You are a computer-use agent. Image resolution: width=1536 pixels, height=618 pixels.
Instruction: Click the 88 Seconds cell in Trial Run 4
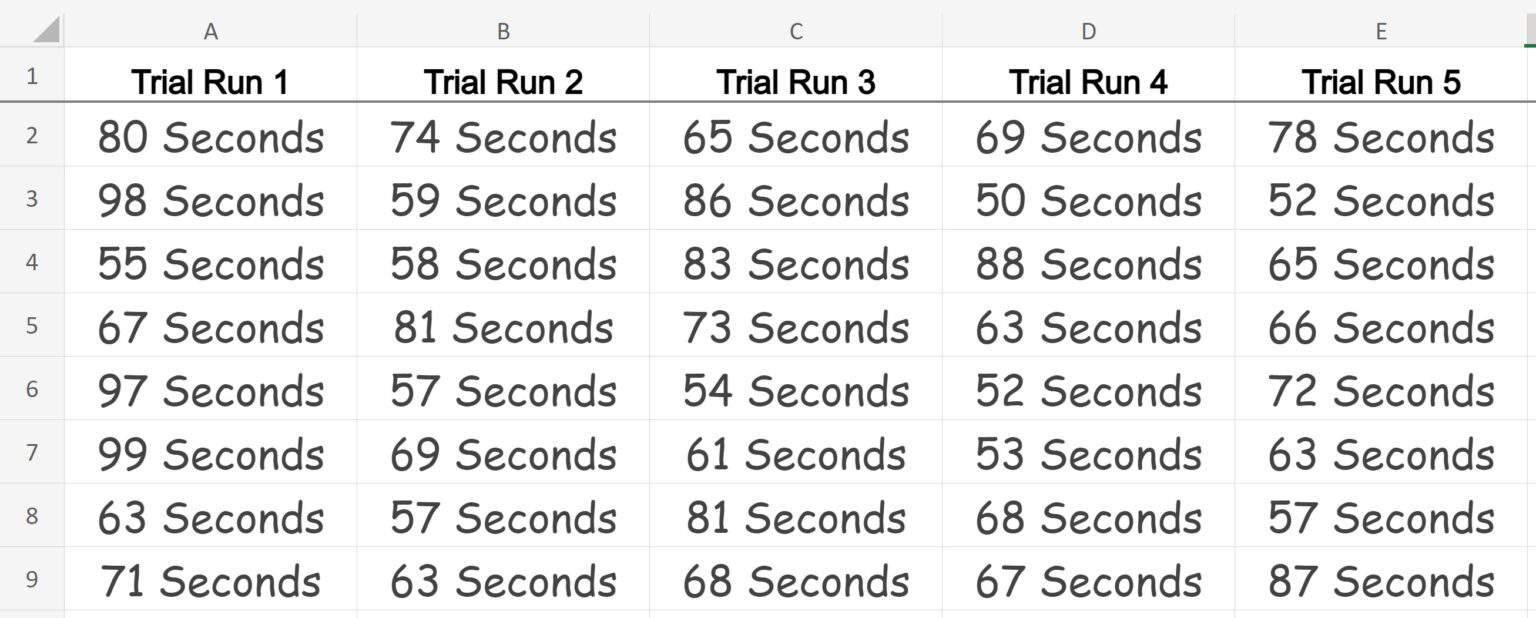(x=1088, y=264)
